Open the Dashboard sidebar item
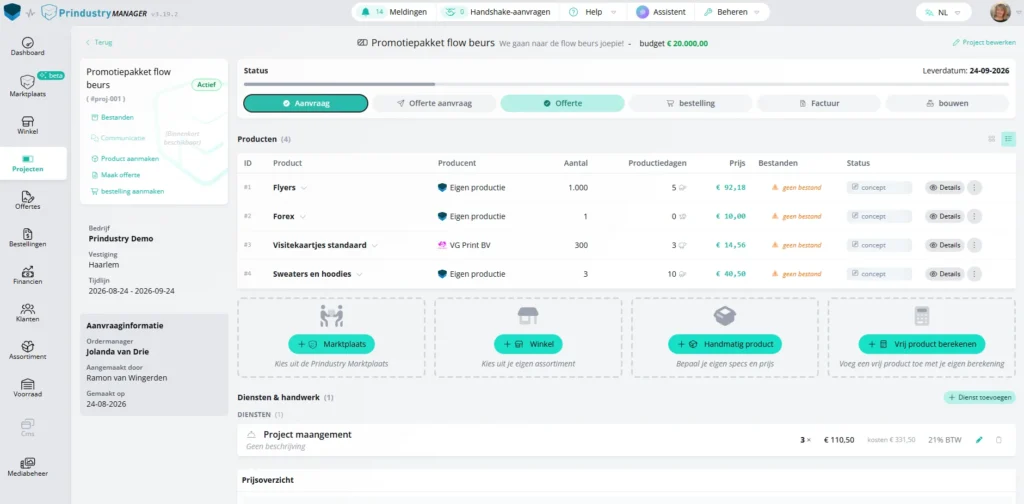1024x504 pixels. click(27, 46)
